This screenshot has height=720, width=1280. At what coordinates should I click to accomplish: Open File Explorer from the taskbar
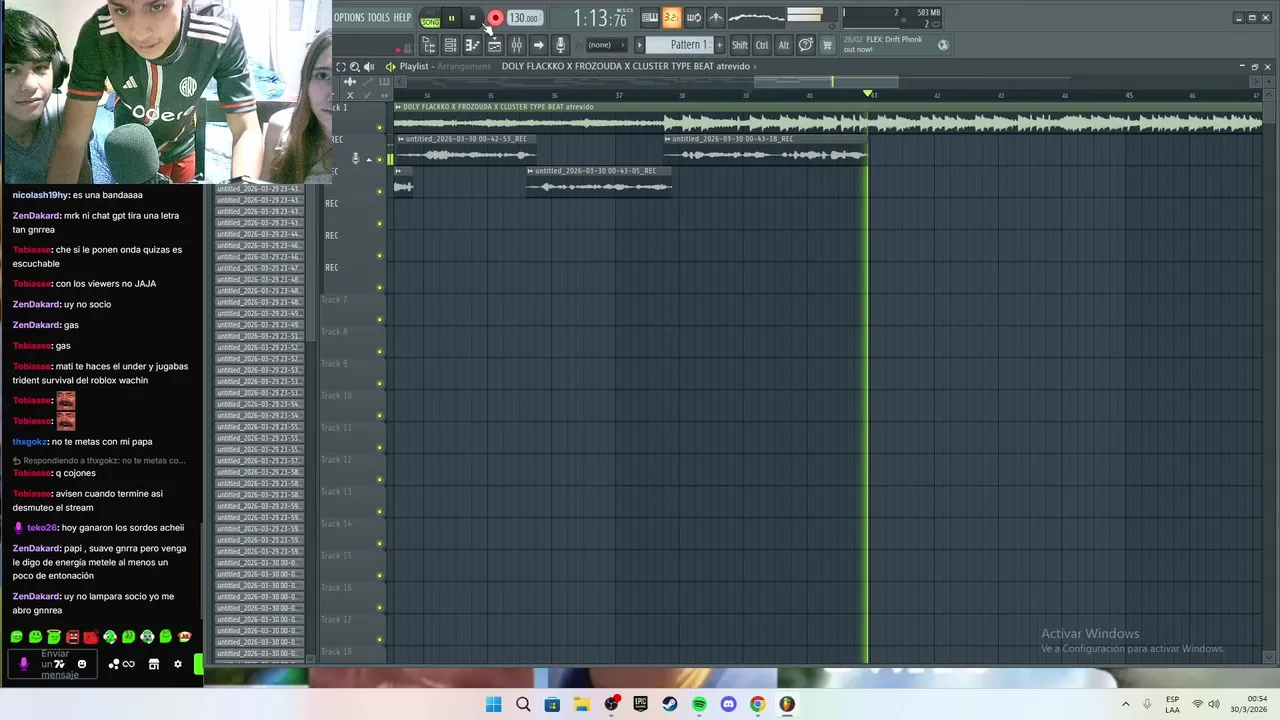[x=581, y=704]
